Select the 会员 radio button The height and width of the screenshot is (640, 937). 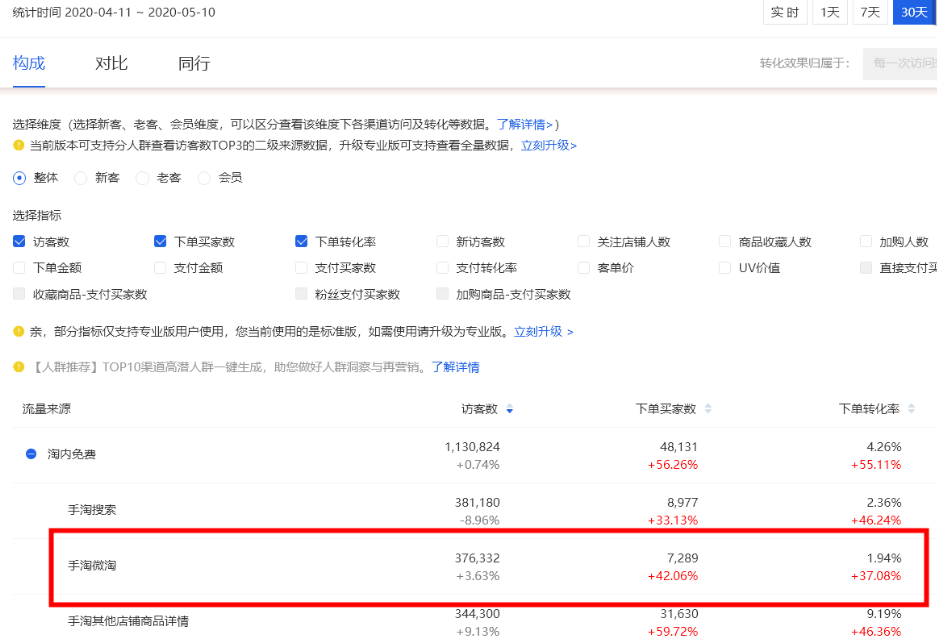[x=204, y=178]
